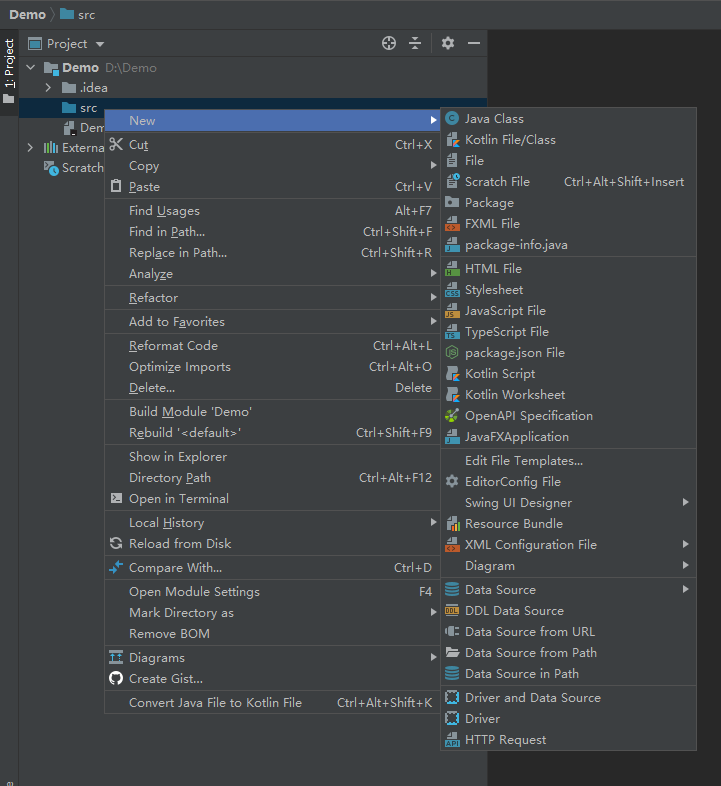Open Project panel settings gear

[x=448, y=44]
